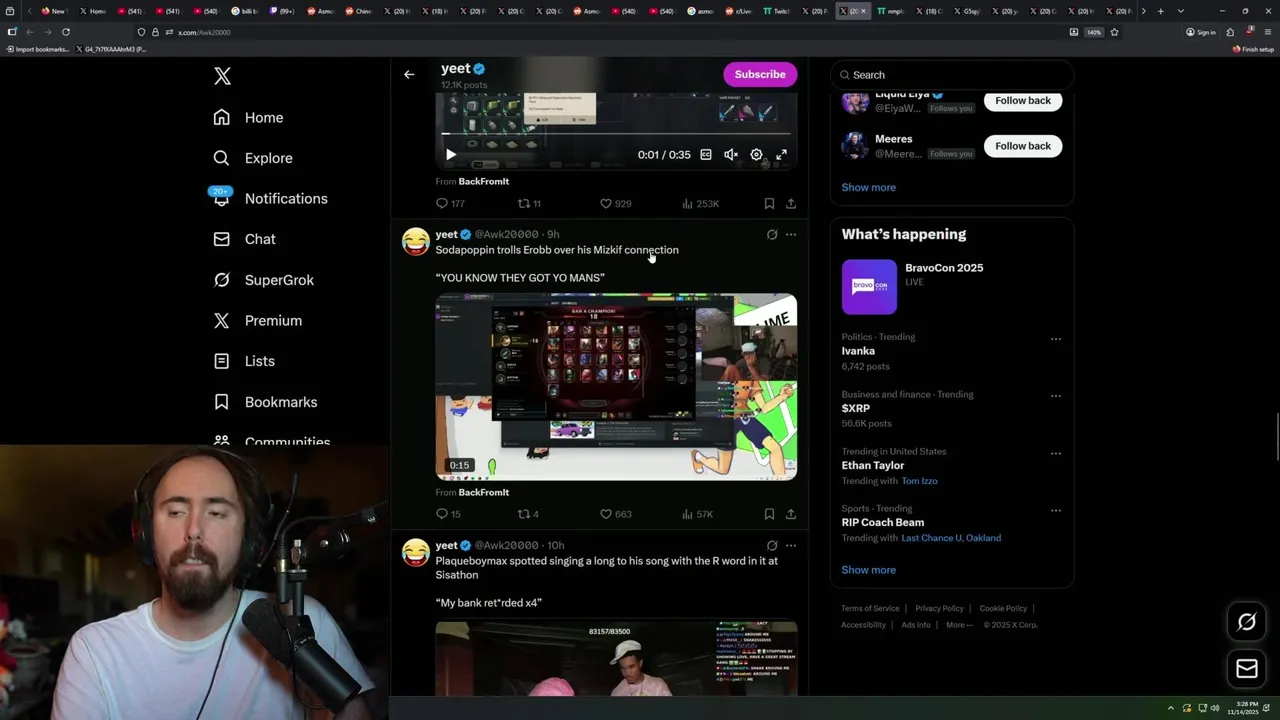The height and width of the screenshot is (720, 1280).
Task: Bookmark the Sodapoppin post
Action: [x=769, y=514]
